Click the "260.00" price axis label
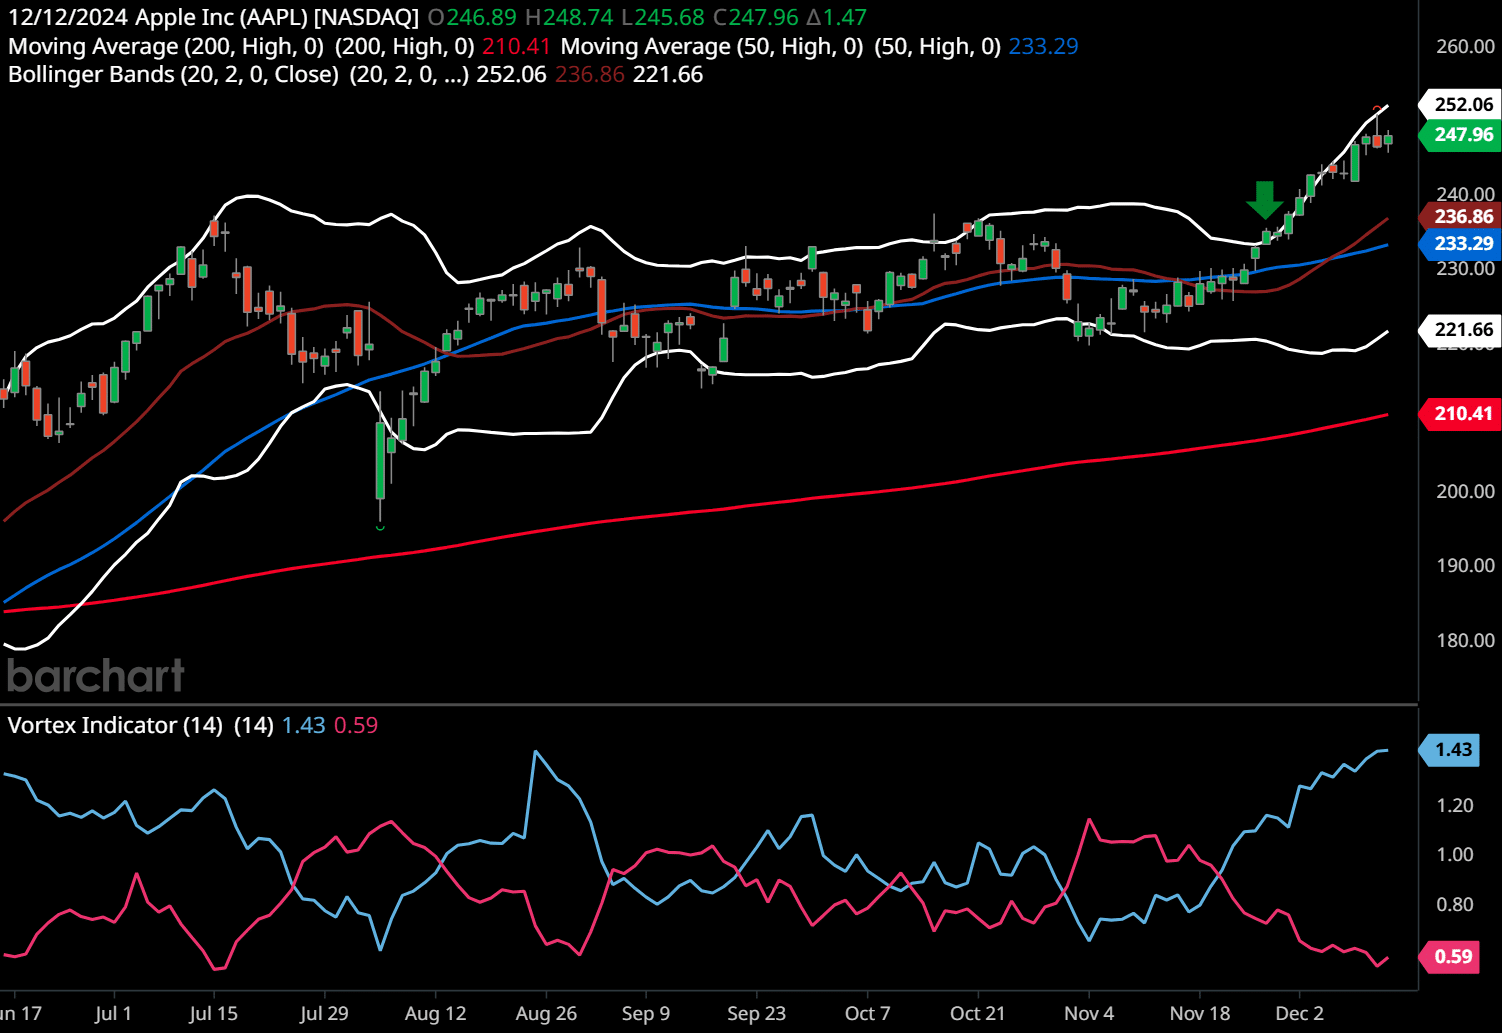This screenshot has height=1033, width=1502. (1465, 46)
